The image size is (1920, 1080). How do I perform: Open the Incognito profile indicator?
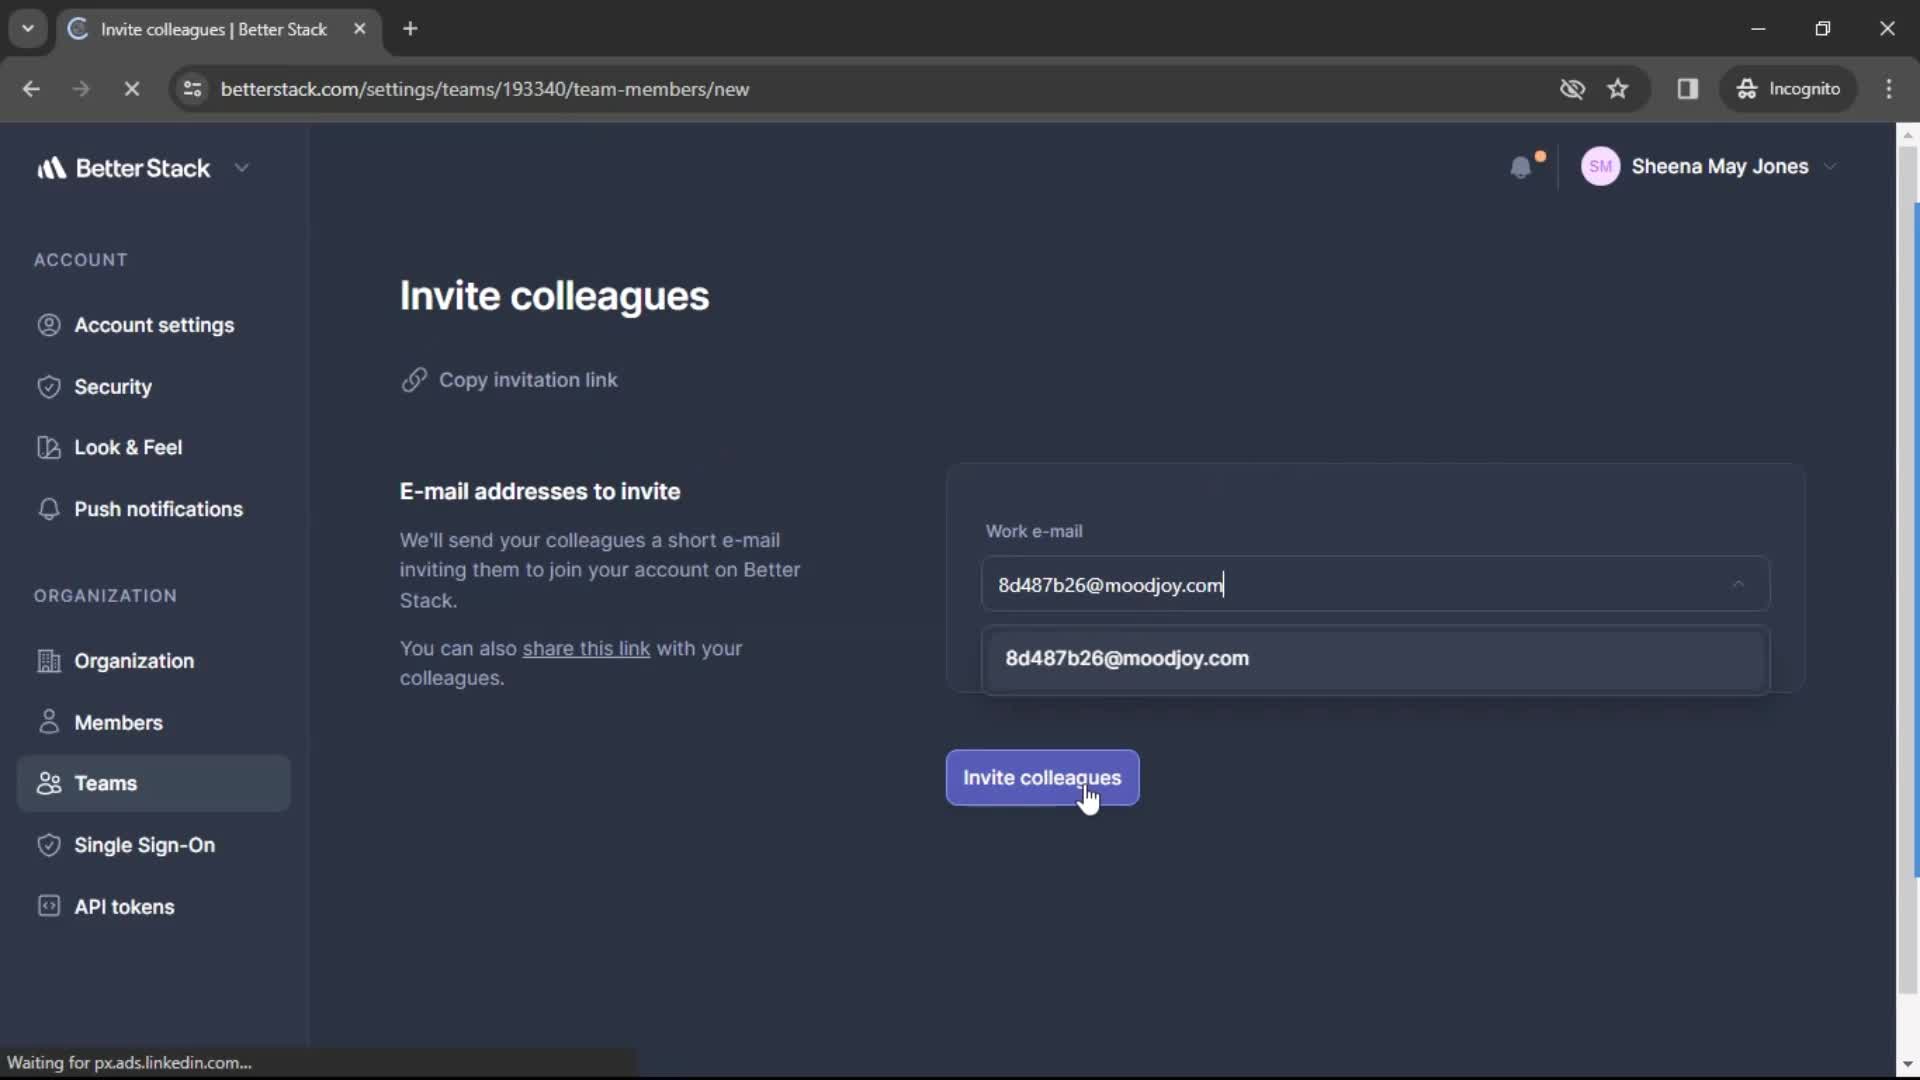(1788, 89)
